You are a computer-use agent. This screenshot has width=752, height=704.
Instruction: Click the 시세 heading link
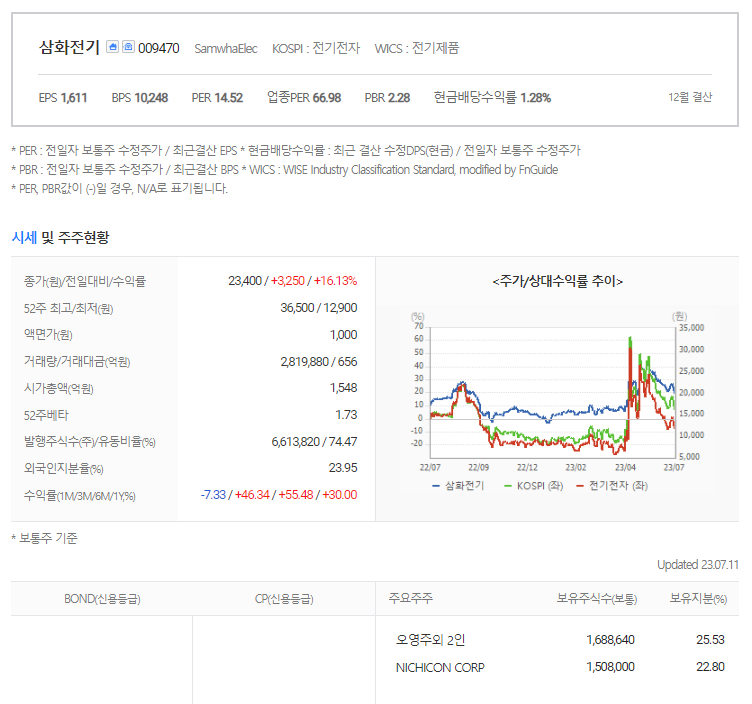[x=24, y=237]
